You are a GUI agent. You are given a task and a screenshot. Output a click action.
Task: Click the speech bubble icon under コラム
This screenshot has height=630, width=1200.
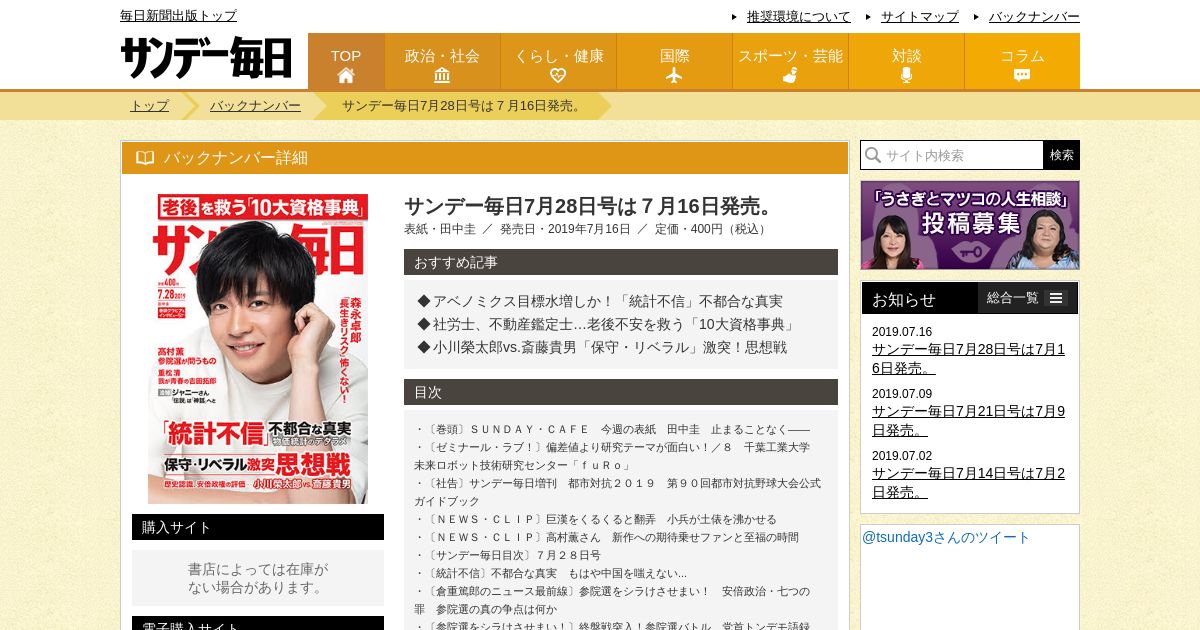click(1022, 75)
